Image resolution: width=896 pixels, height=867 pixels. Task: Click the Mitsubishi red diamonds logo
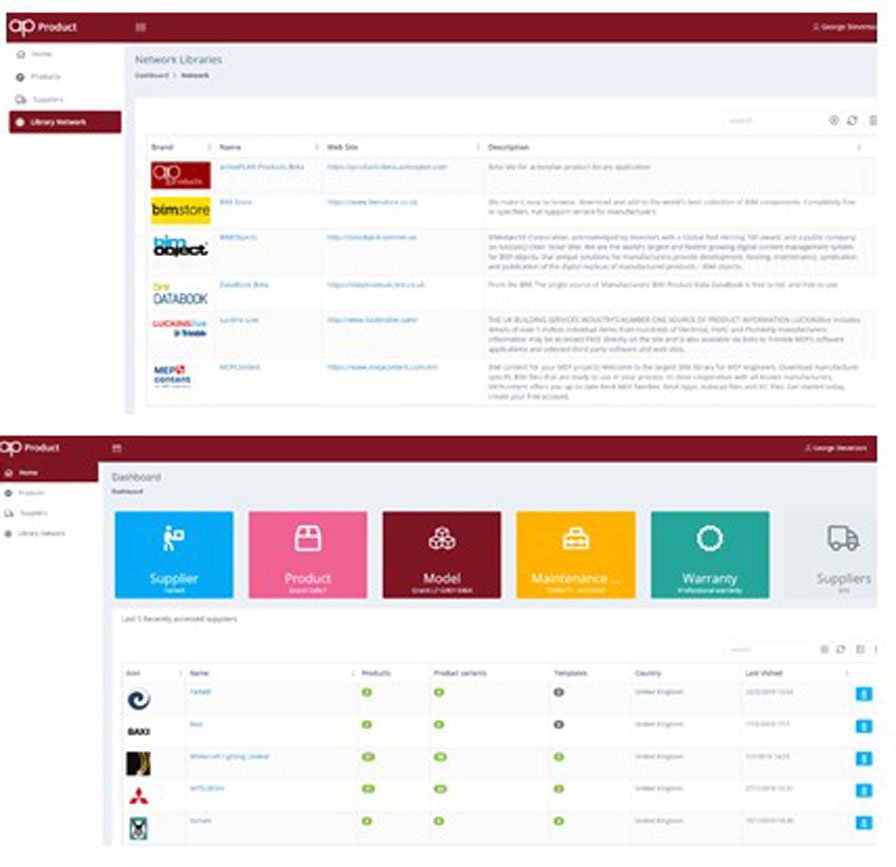coord(138,796)
